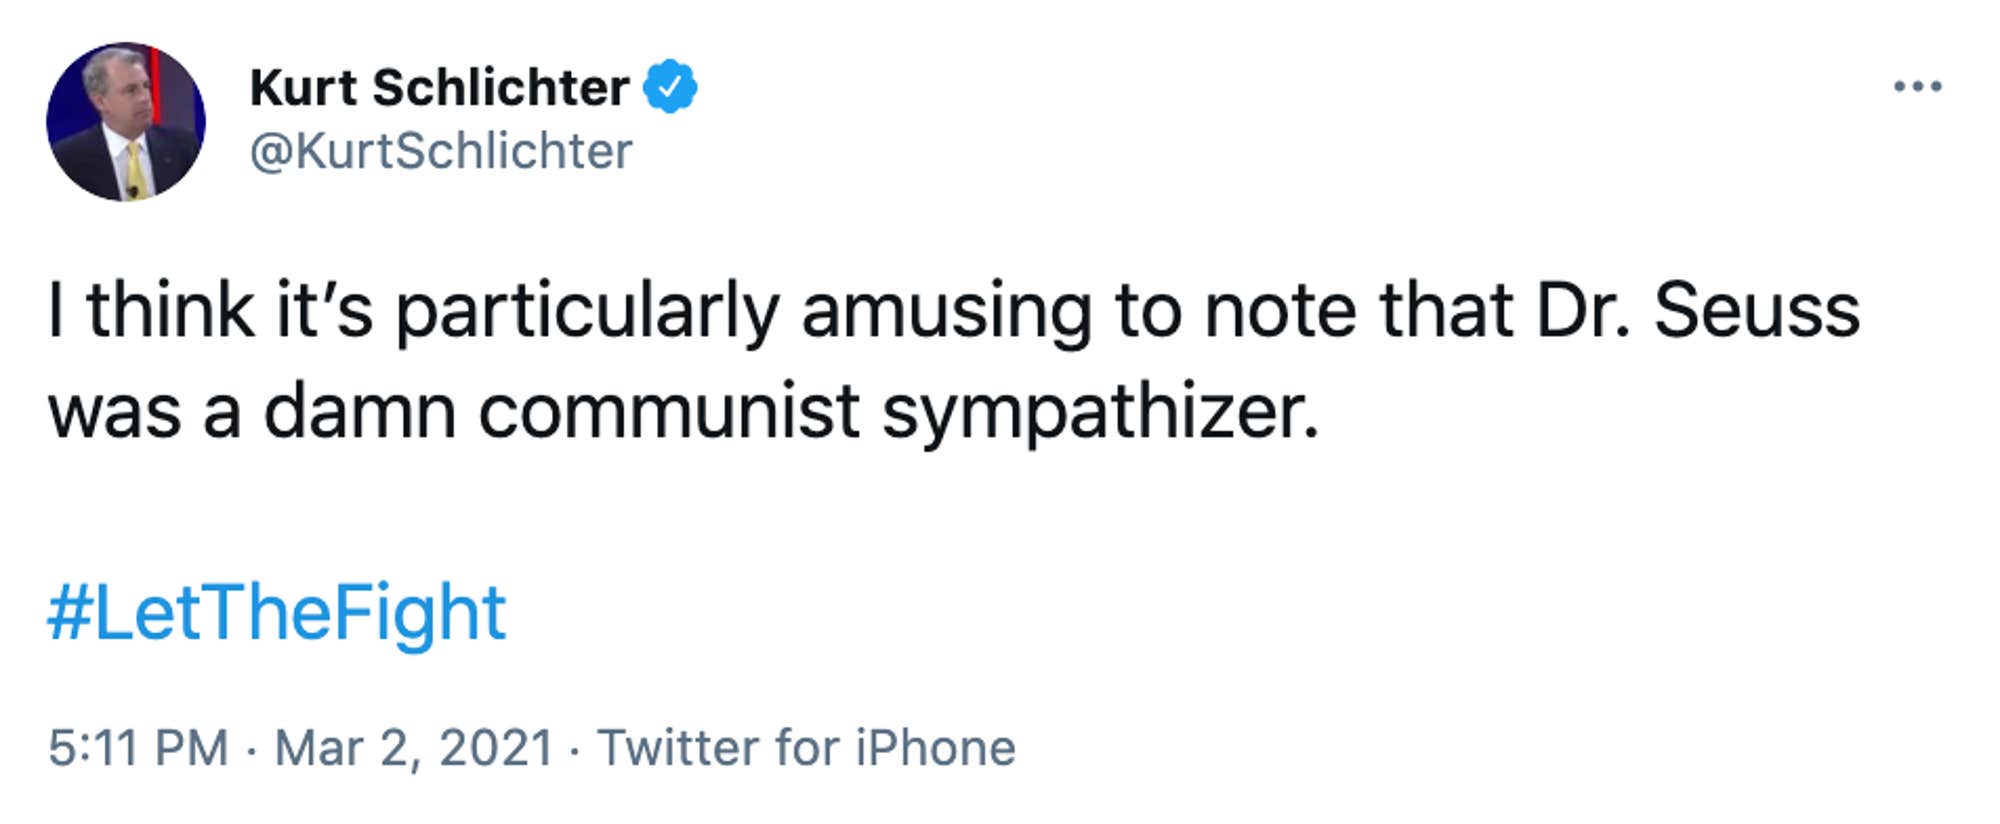The height and width of the screenshot is (824, 2000).
Task: Click the tweet's second line of text
Action: coord(683,412)
